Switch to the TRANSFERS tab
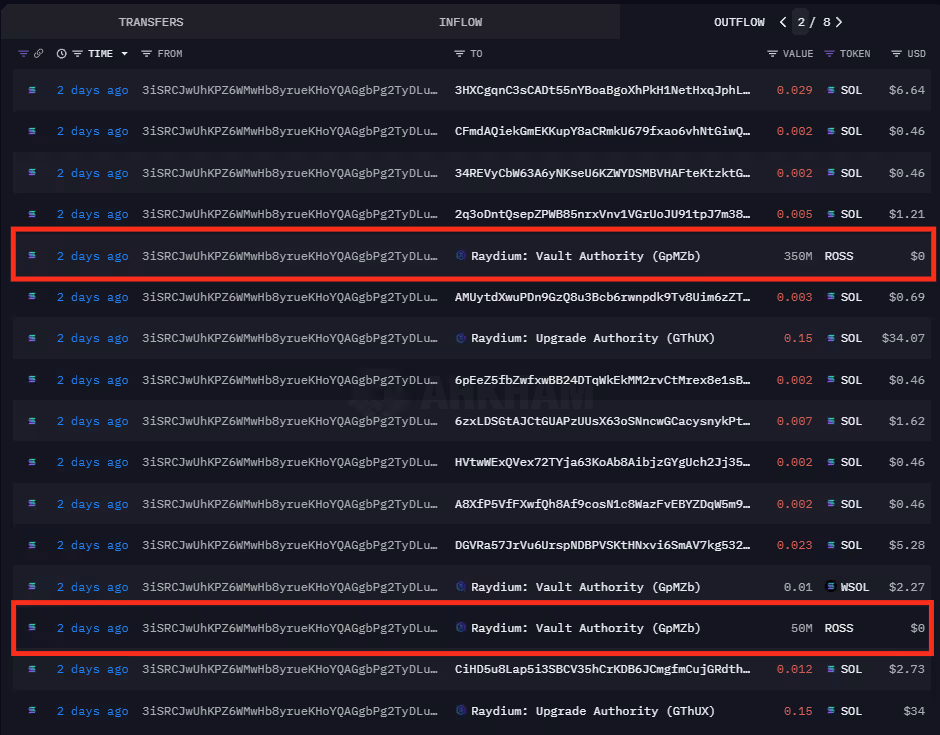 151,22
